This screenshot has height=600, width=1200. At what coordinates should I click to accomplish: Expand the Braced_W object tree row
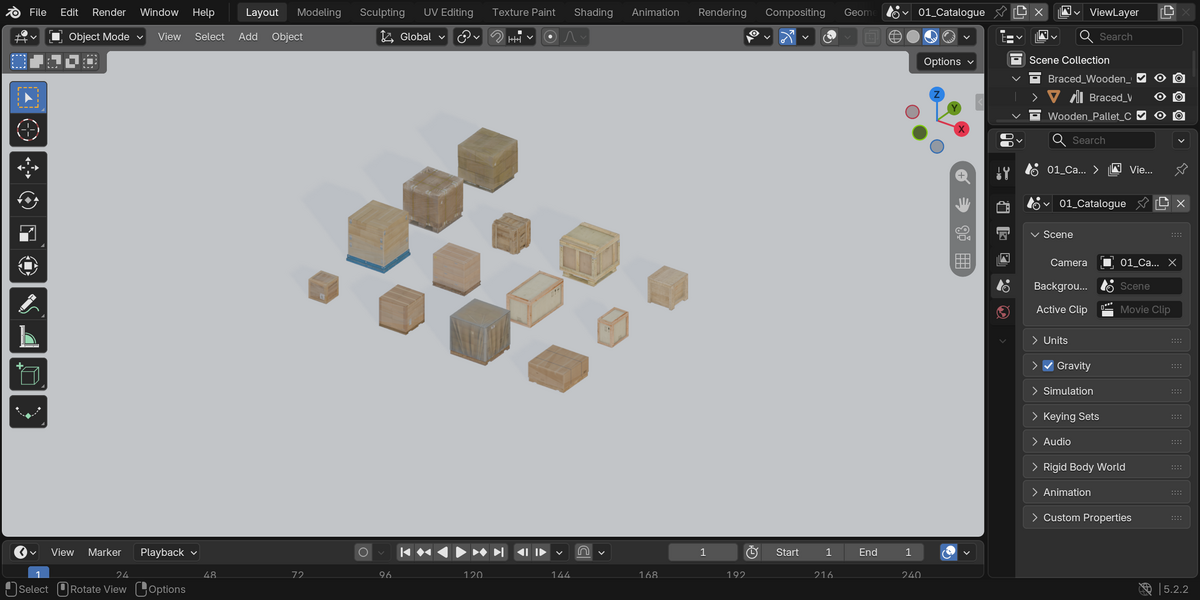(1035, 97)
